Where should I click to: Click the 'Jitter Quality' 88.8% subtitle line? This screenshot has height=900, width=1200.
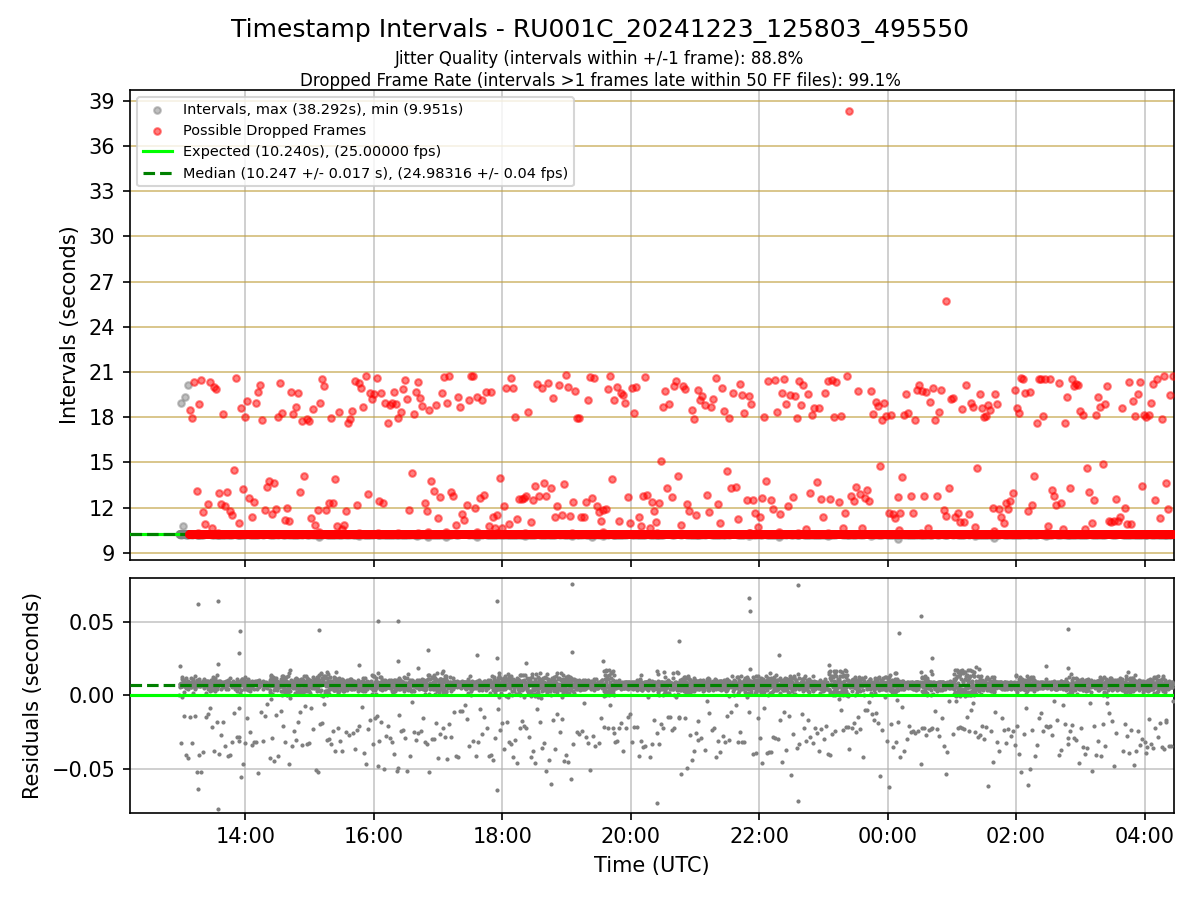point(599,59)
